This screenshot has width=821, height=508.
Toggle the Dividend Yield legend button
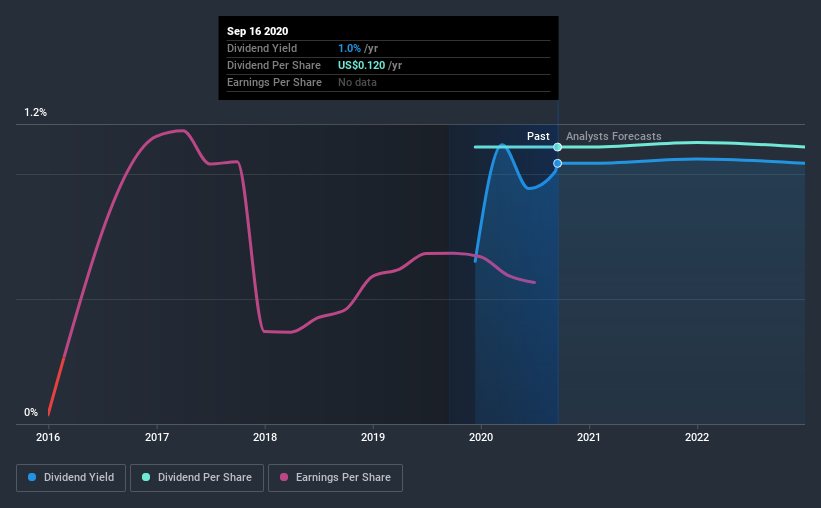pos(71,478)
